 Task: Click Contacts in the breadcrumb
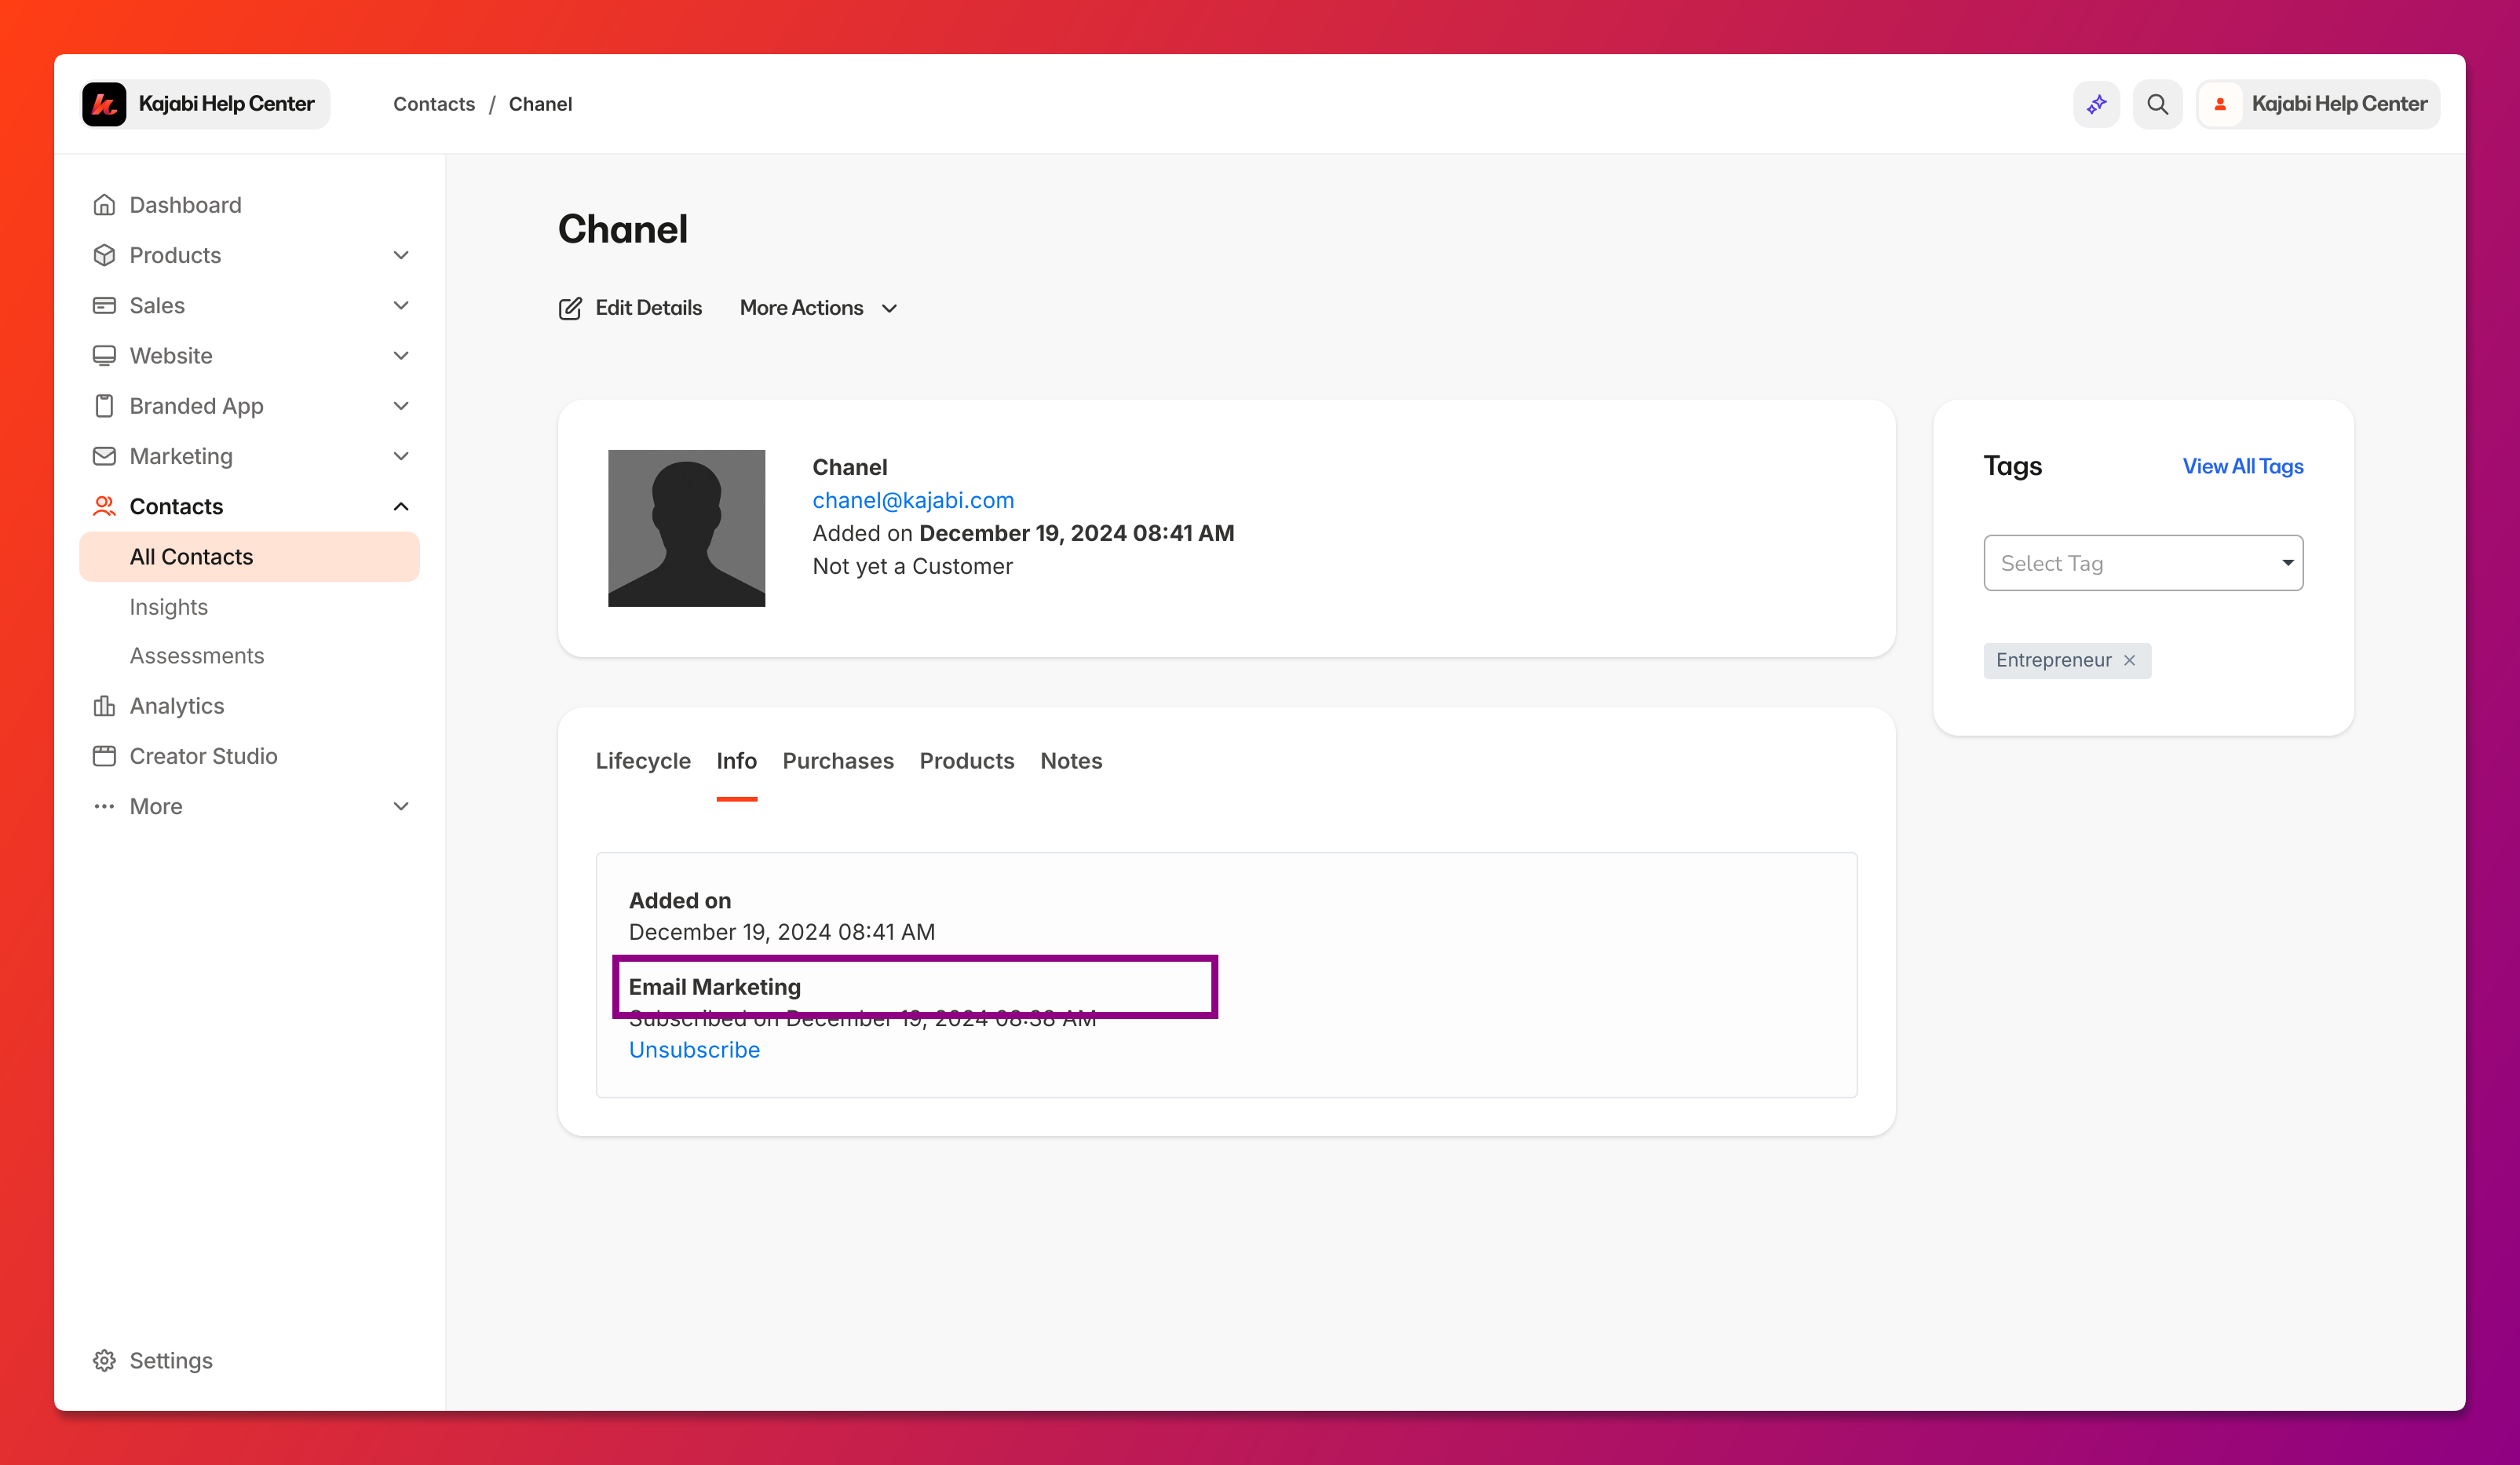tap(434, 104)
